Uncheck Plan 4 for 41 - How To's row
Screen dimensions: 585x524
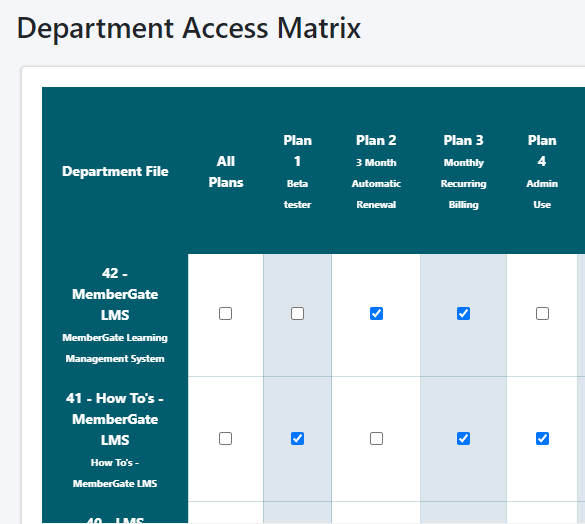[542, 439]
